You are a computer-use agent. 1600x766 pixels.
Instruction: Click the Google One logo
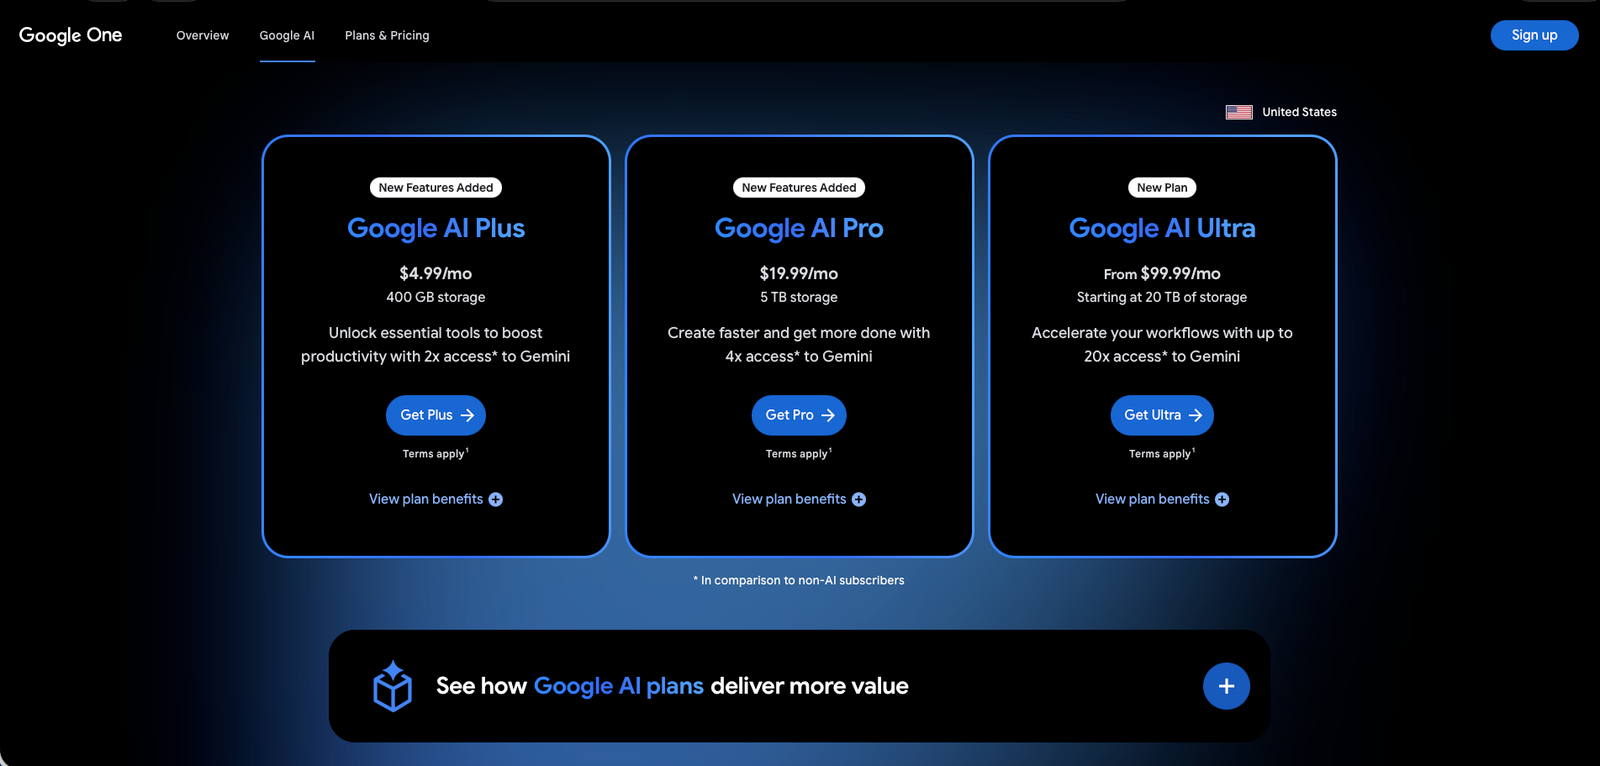tap(70, 35)
